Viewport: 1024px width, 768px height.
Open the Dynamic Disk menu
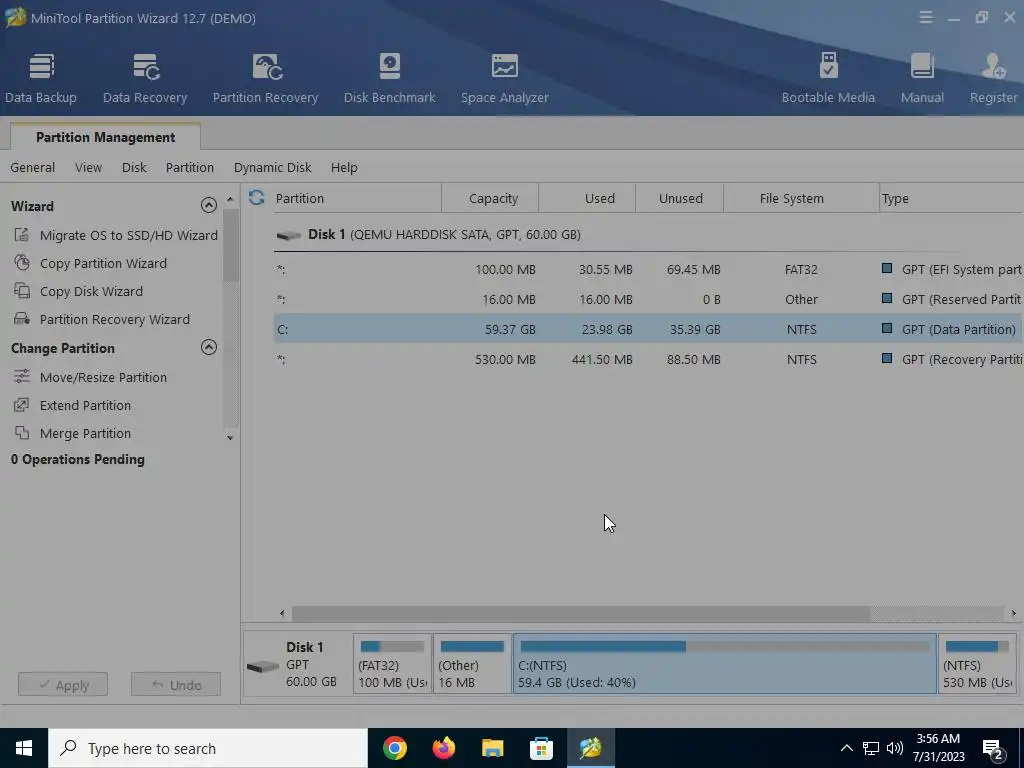pos(272,168)
